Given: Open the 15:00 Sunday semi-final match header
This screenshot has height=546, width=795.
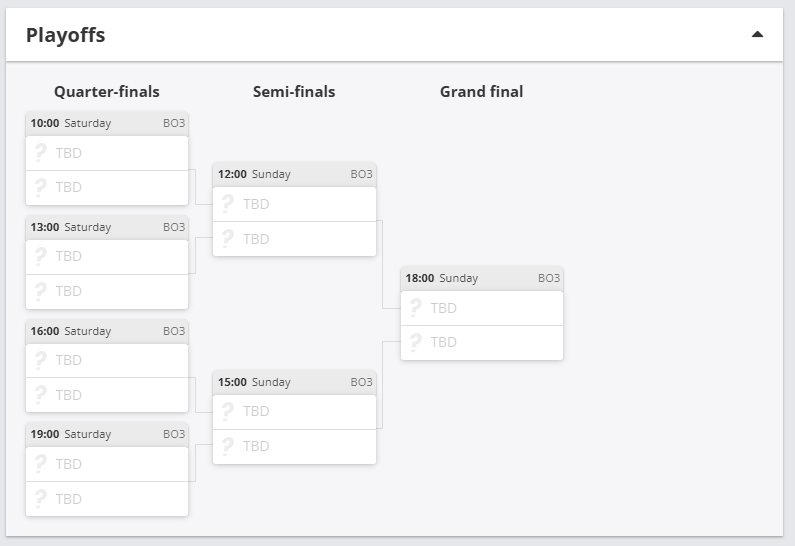Looking at the screenshot, I should point(294,382).
